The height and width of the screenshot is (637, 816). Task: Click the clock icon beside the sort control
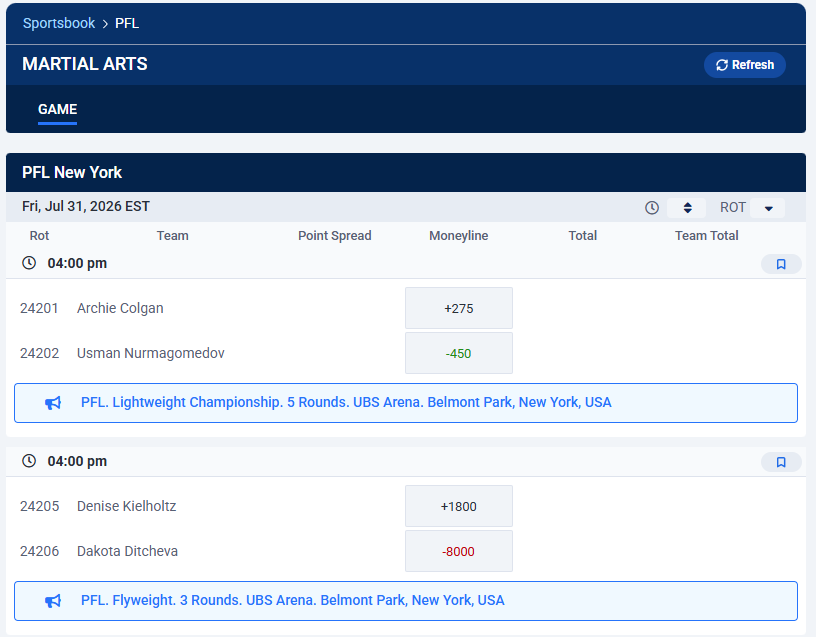click(652, 208)
